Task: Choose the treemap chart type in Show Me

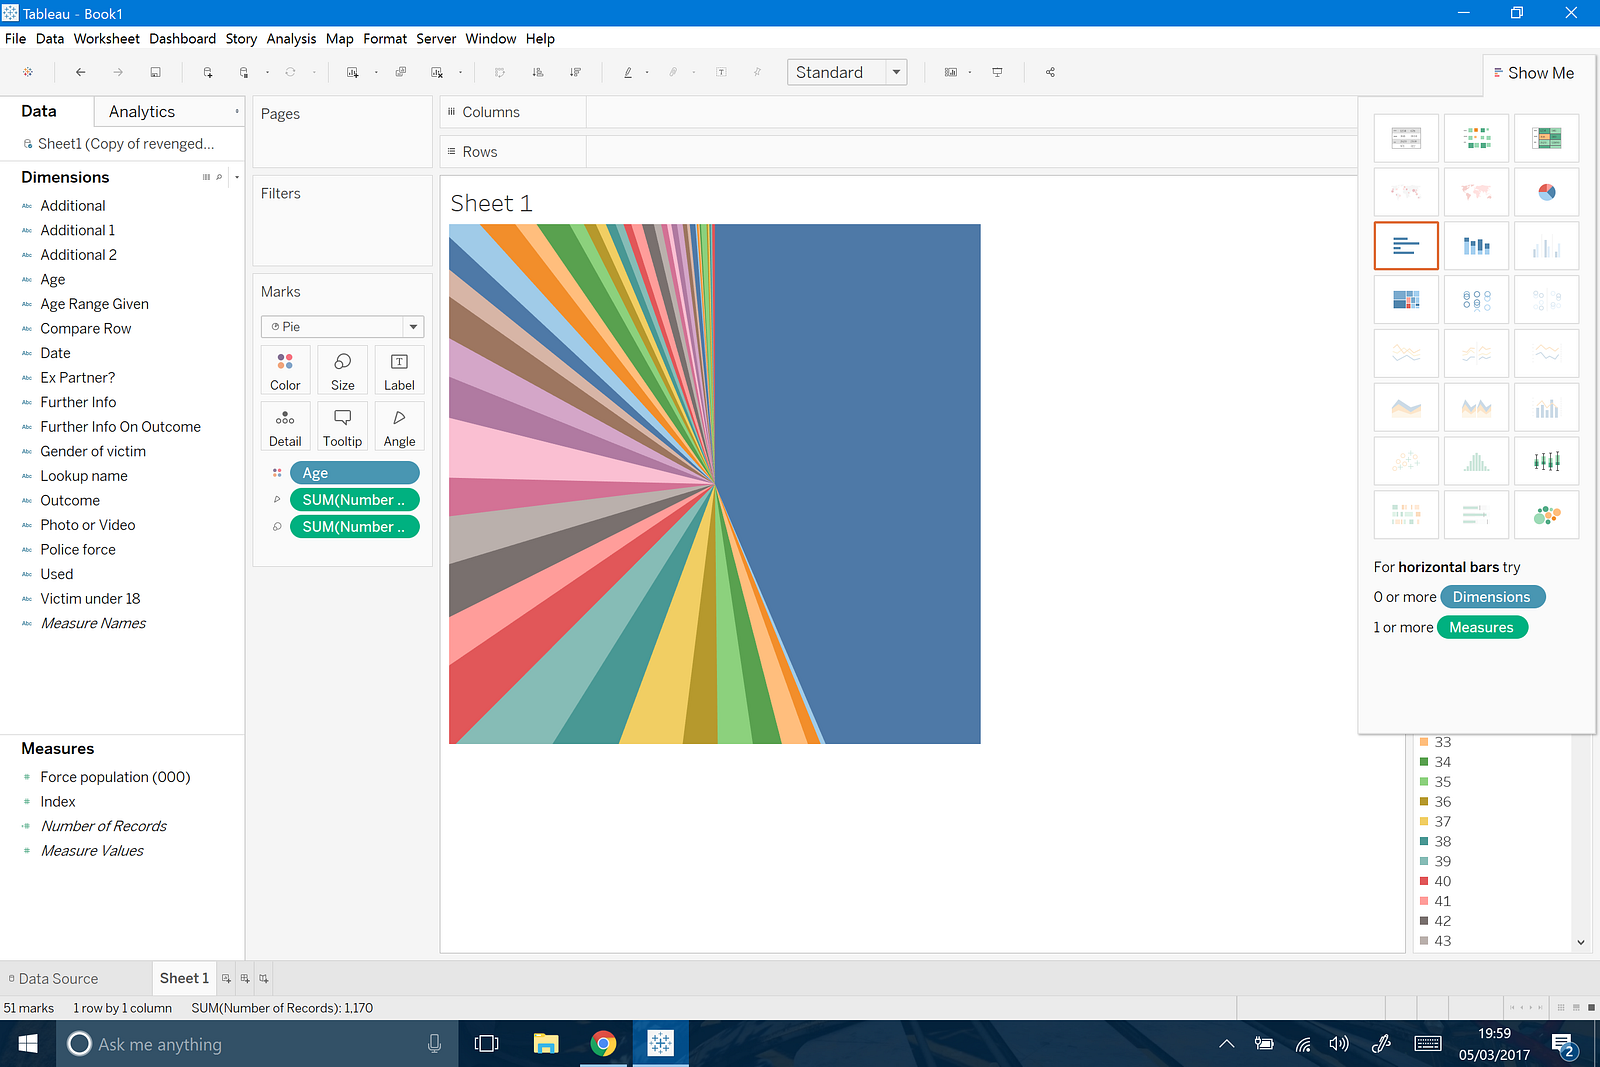Action: tap(1406, 299)
